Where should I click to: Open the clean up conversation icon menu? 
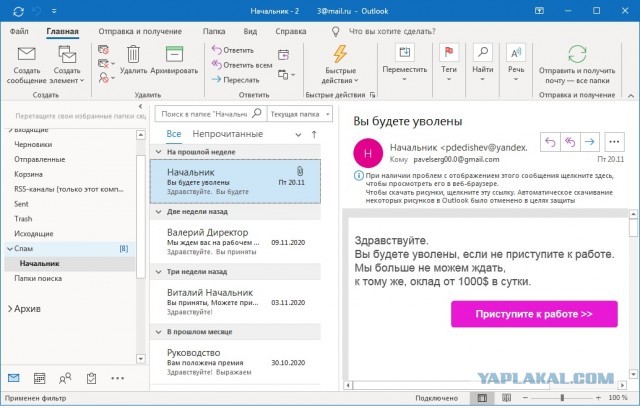point(106,63)
